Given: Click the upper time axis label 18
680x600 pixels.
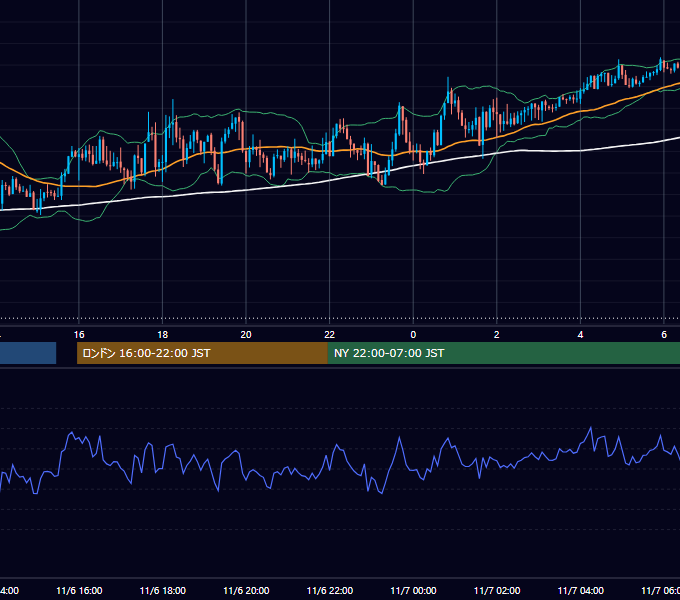Looking at the screenshot, I should pos(163,335).
